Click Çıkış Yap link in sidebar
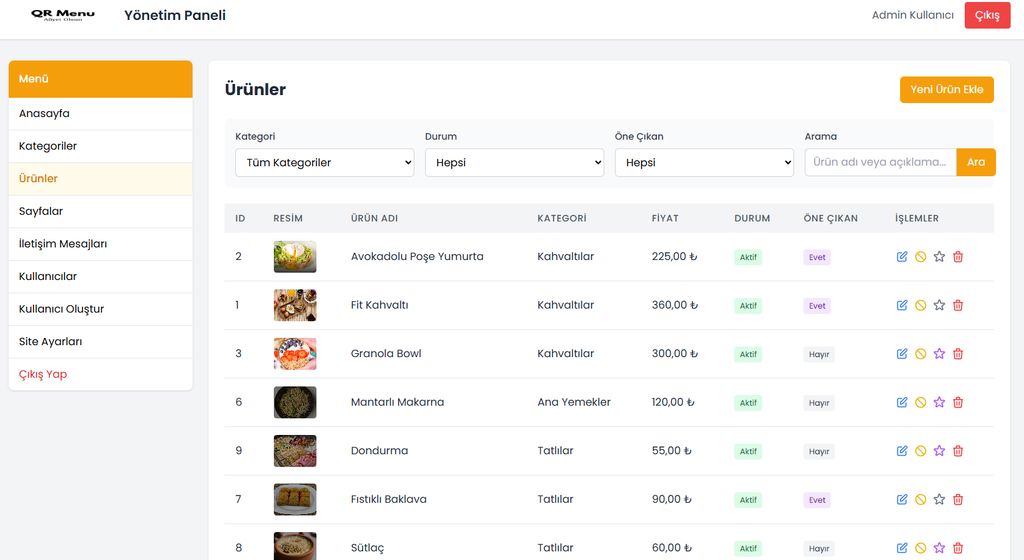Viewport: 1024px width, 560px height. (x=101, y=375)
